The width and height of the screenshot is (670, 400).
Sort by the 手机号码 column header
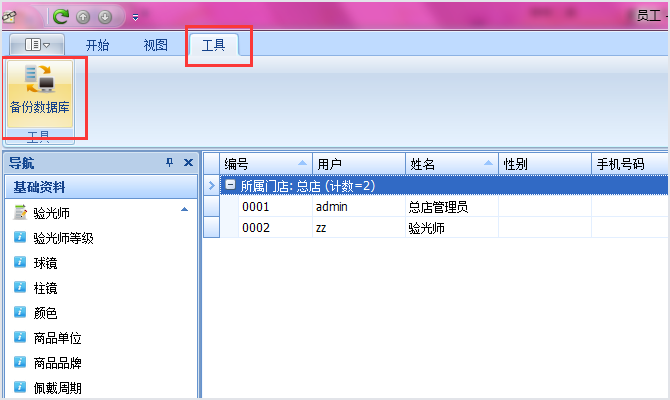(630, 164)
